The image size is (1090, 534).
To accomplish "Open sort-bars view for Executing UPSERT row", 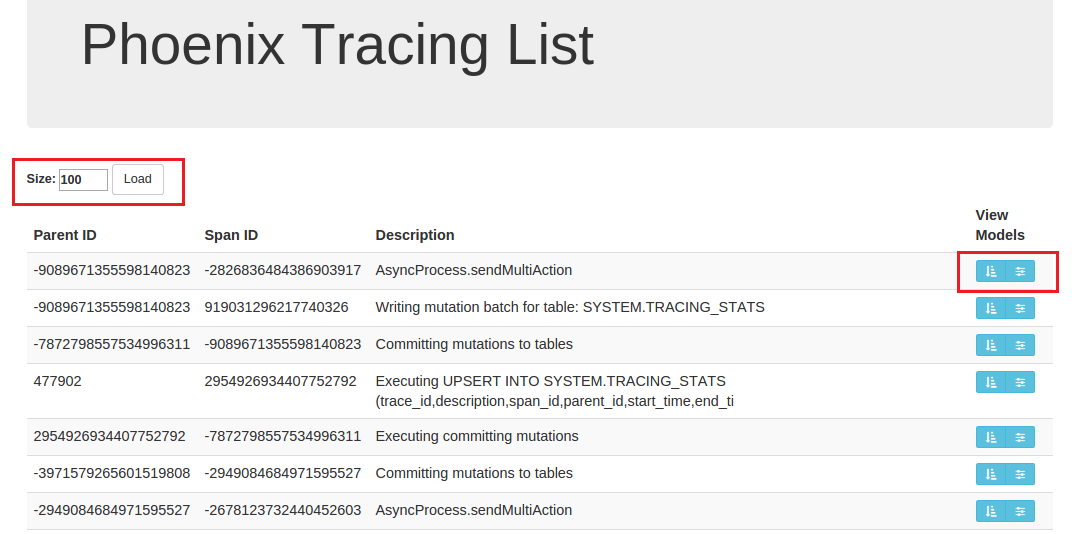I will click(x=991, y=382).
